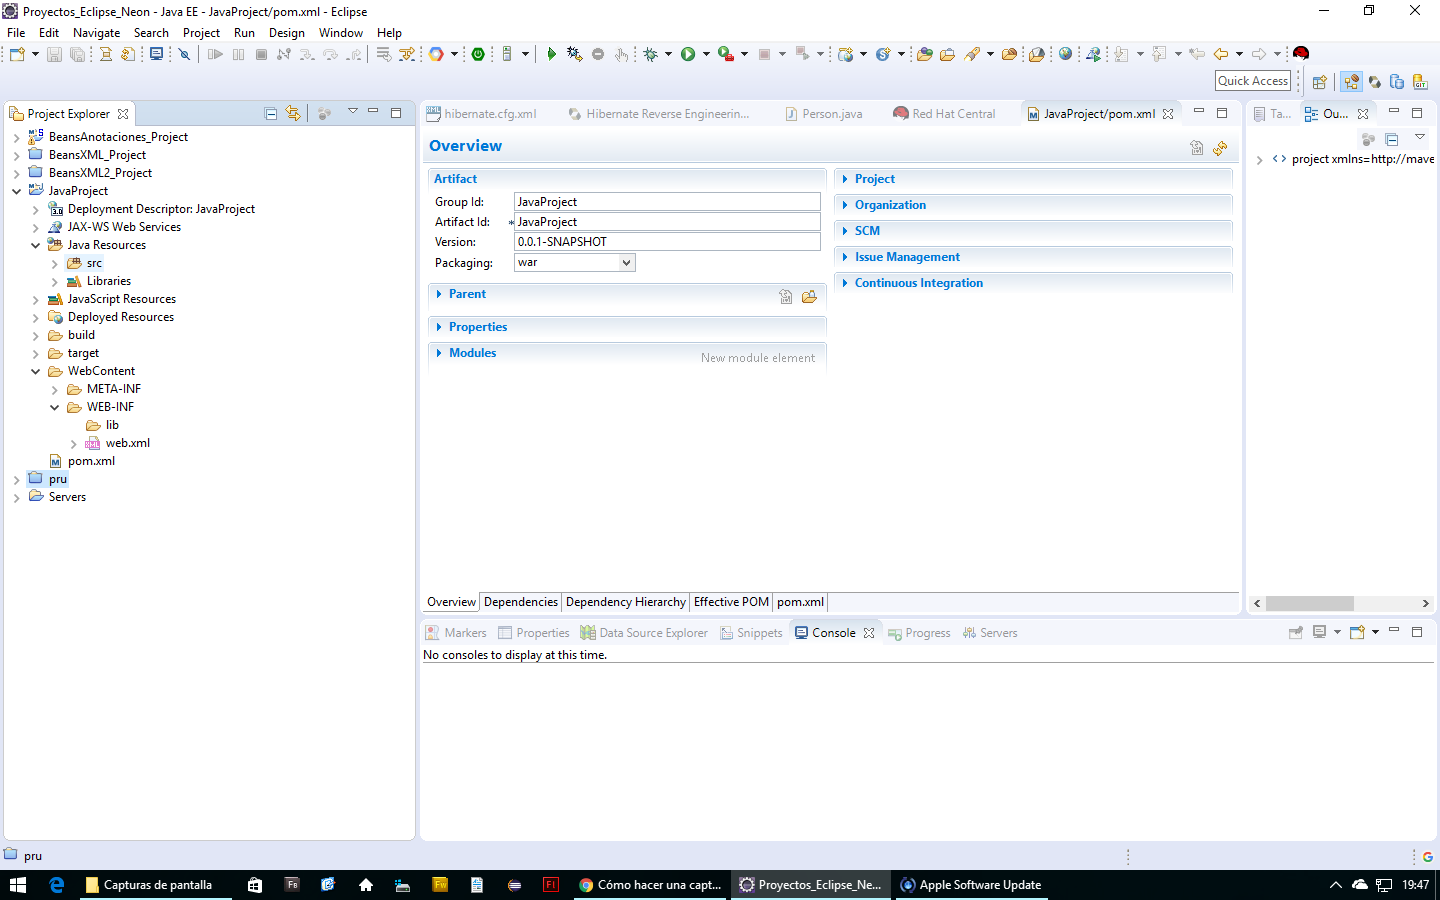This screenshot has height=900, width=1440.
Task: Click the green Start Server icon
Action: pos(551,54)
